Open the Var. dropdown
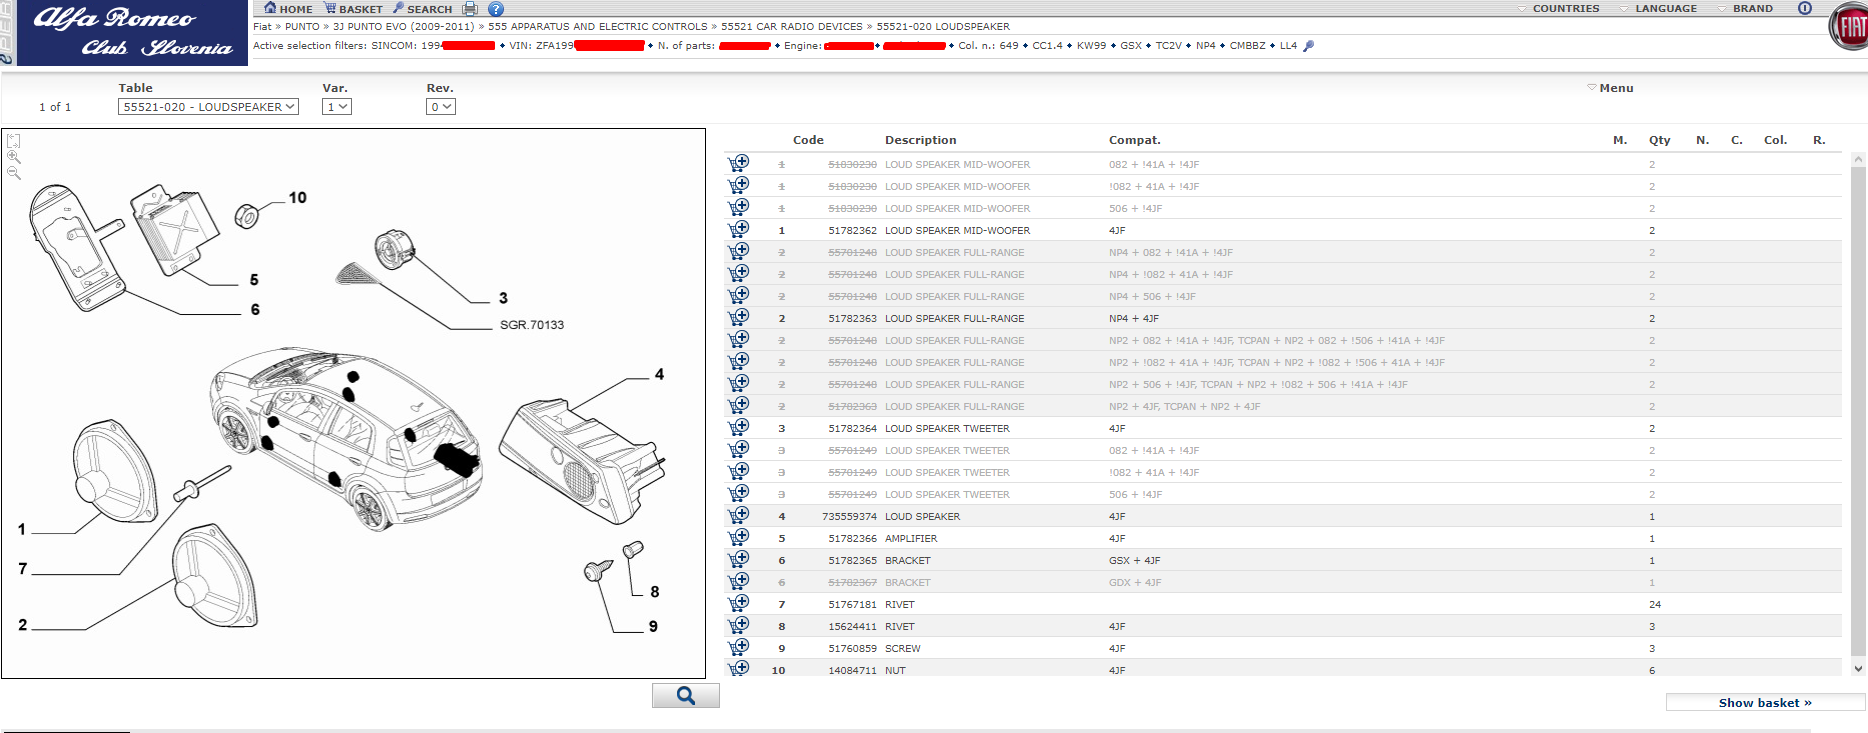Viewport: 1868px width, 733px height. pyautogui.click(x=337, y=107)
